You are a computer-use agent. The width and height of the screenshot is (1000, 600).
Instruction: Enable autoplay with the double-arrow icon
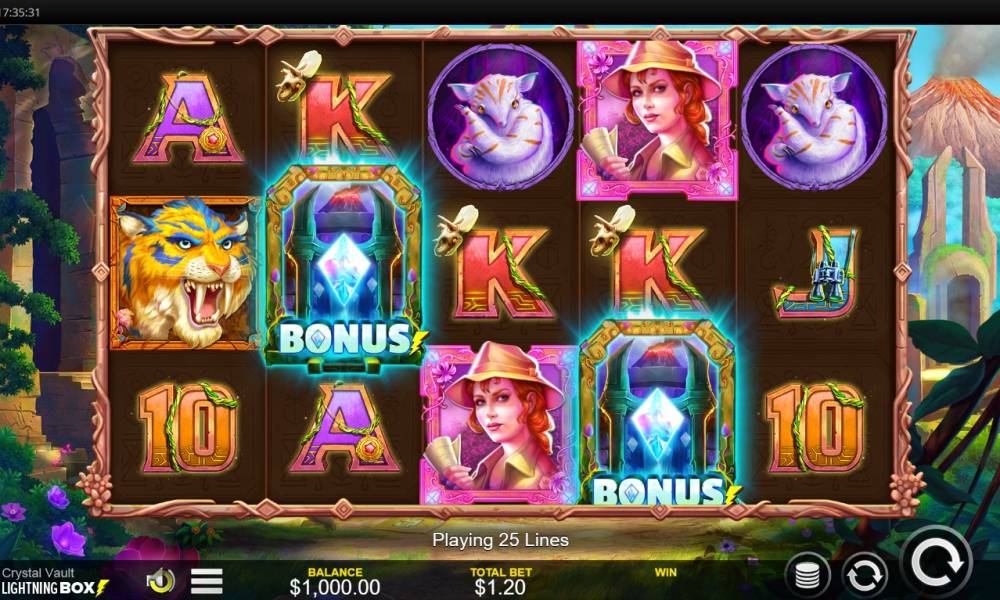point(864,576)
